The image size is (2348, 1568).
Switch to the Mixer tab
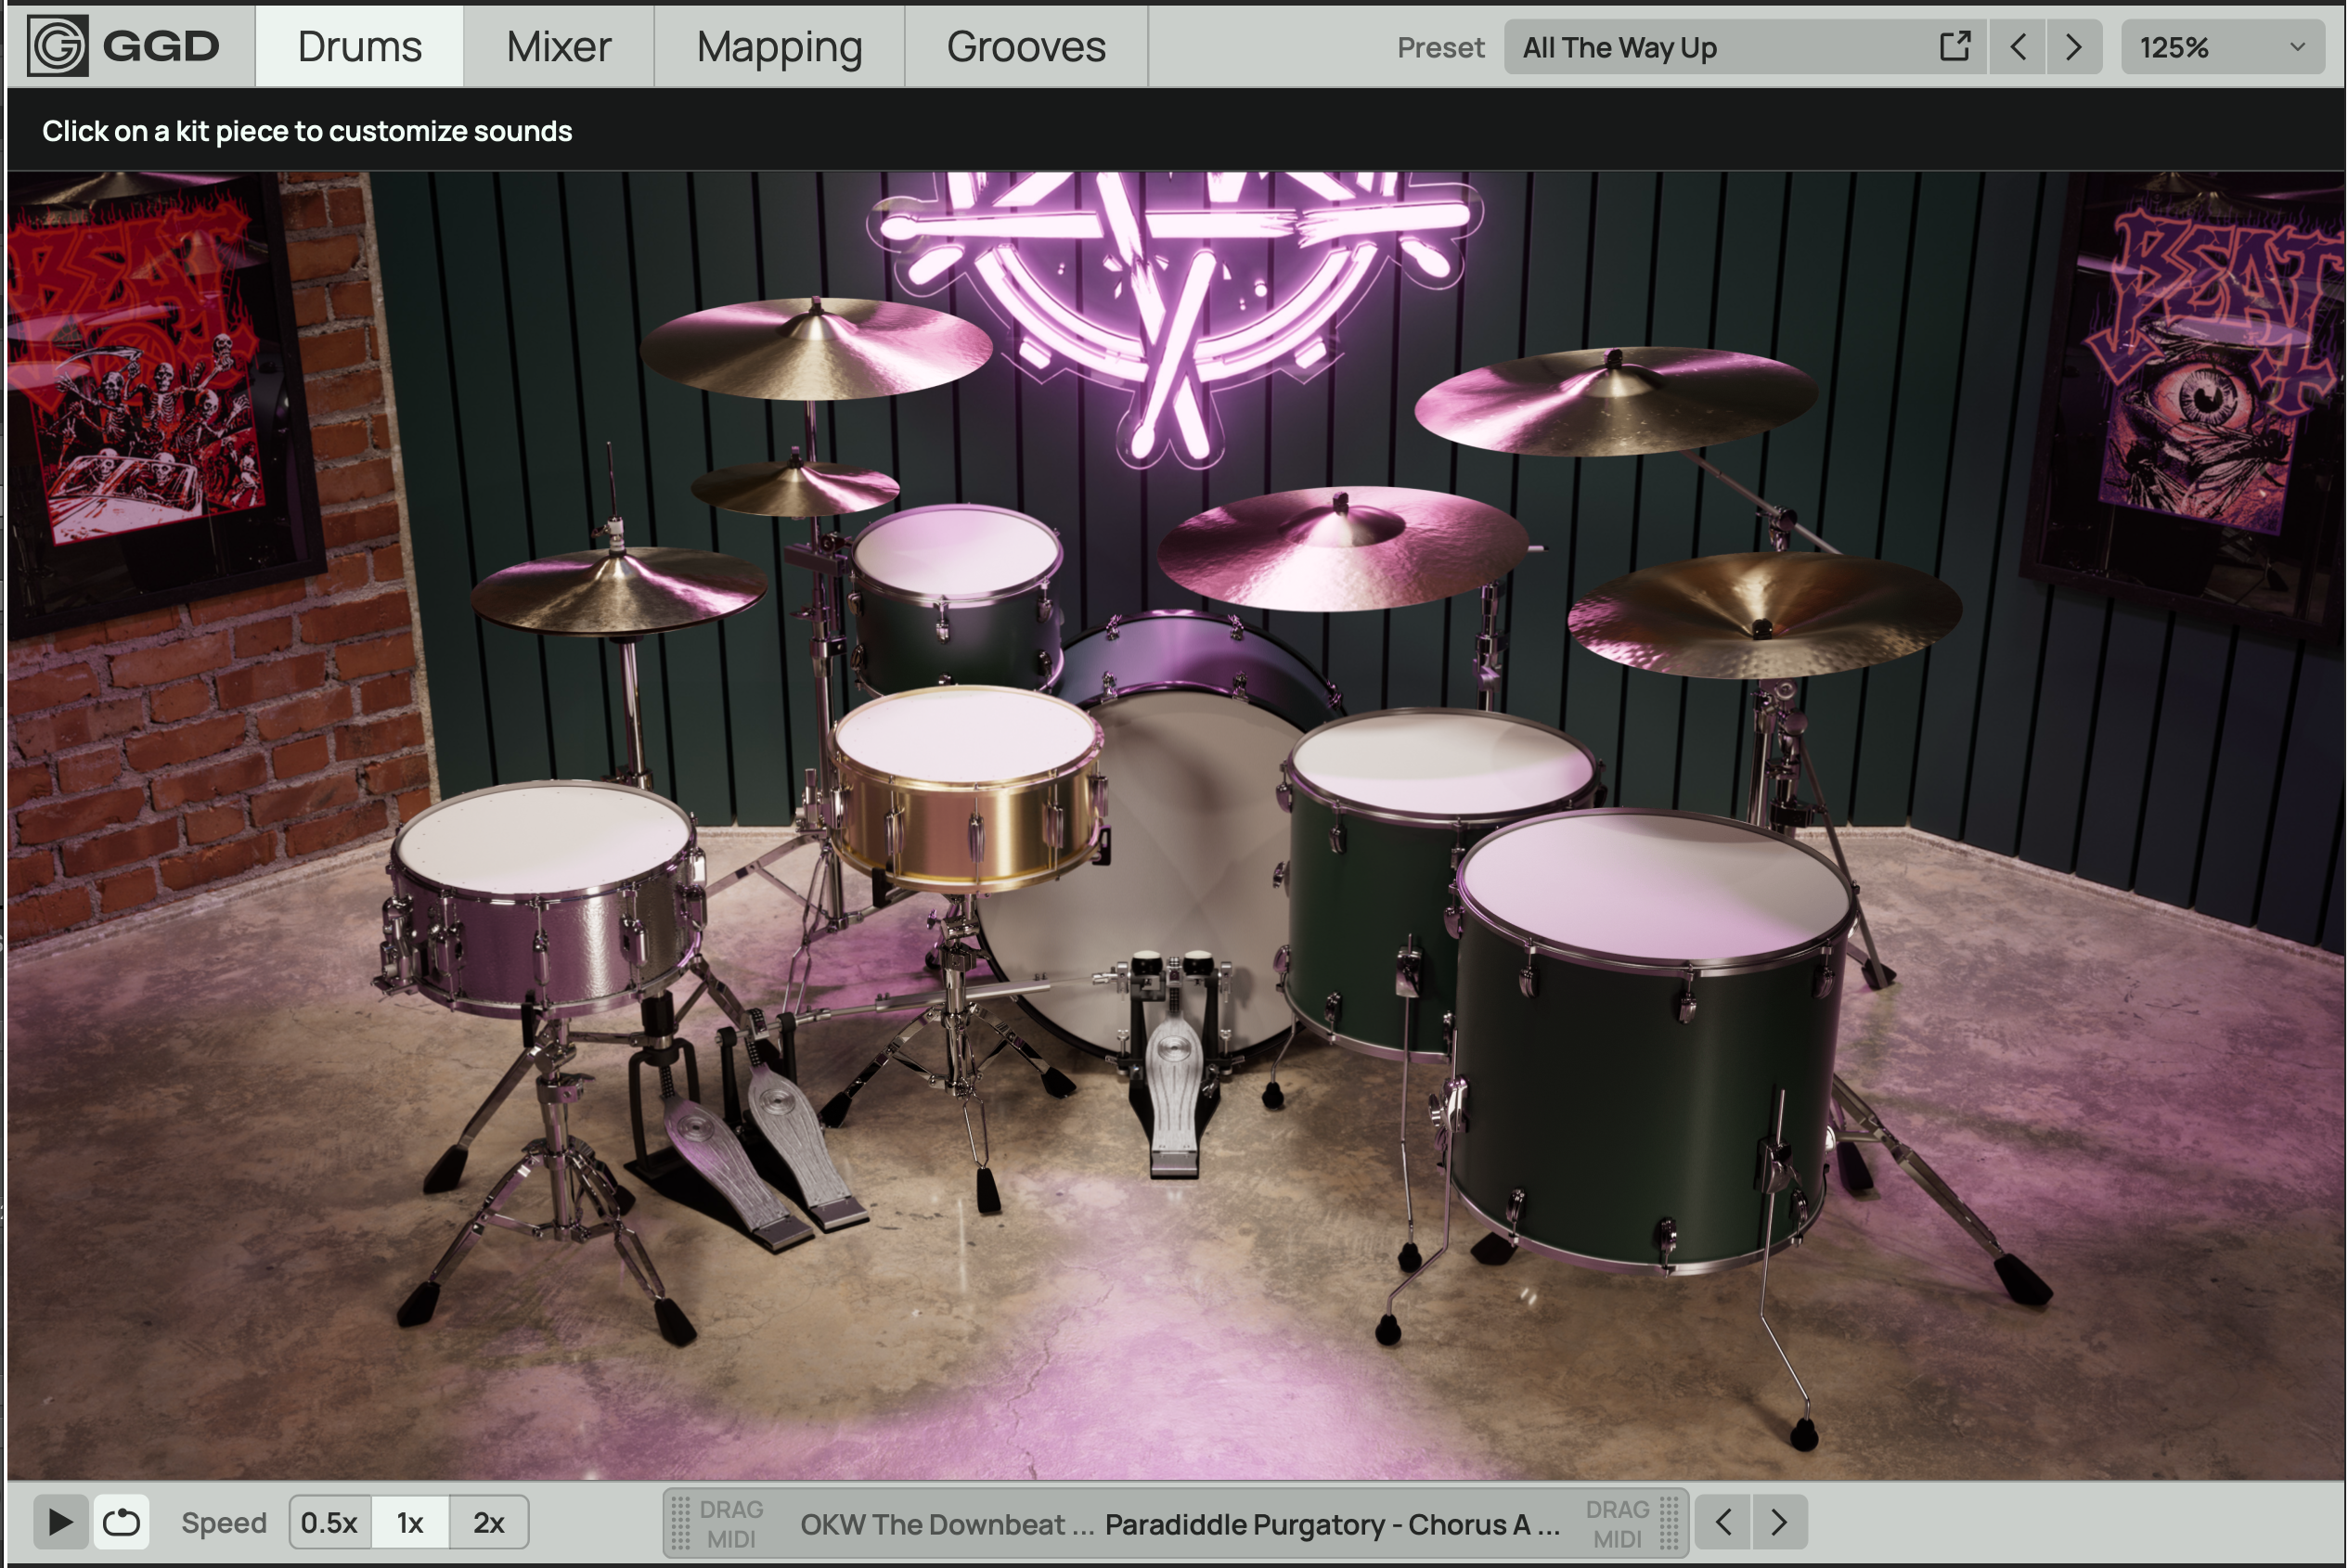pyautogui.click(x=558, y=46)
